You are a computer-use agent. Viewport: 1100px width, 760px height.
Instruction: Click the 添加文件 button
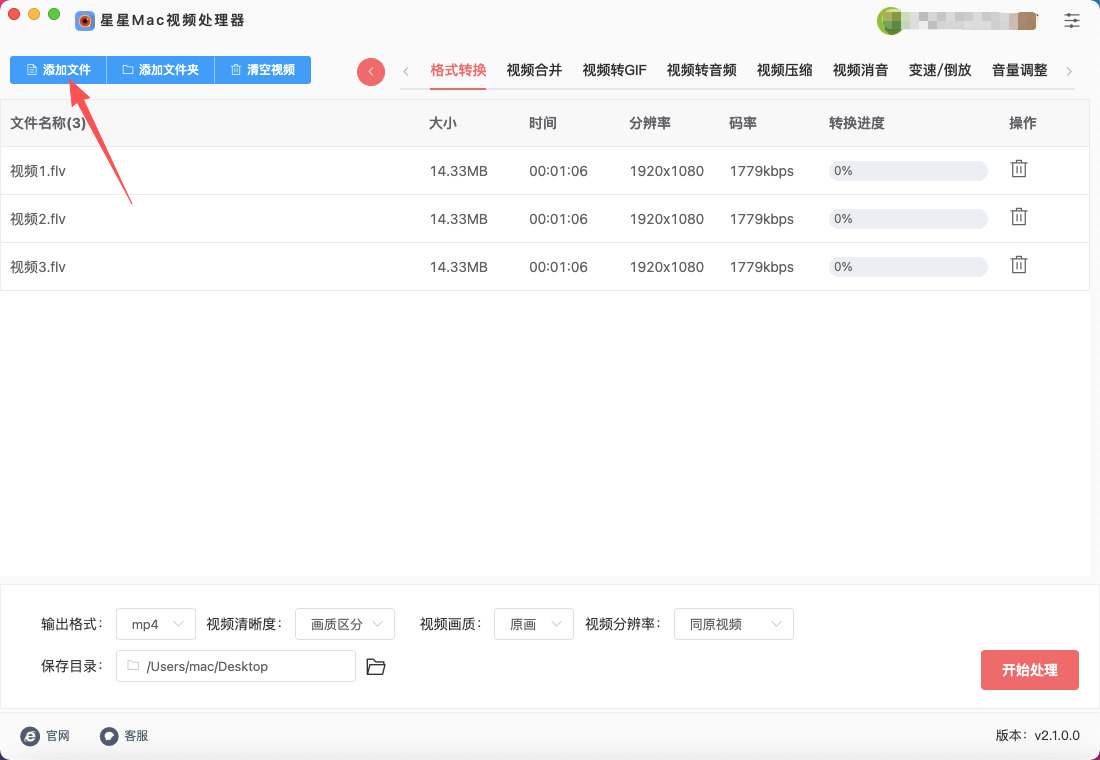pyautogui.click(x=58, y=70)
